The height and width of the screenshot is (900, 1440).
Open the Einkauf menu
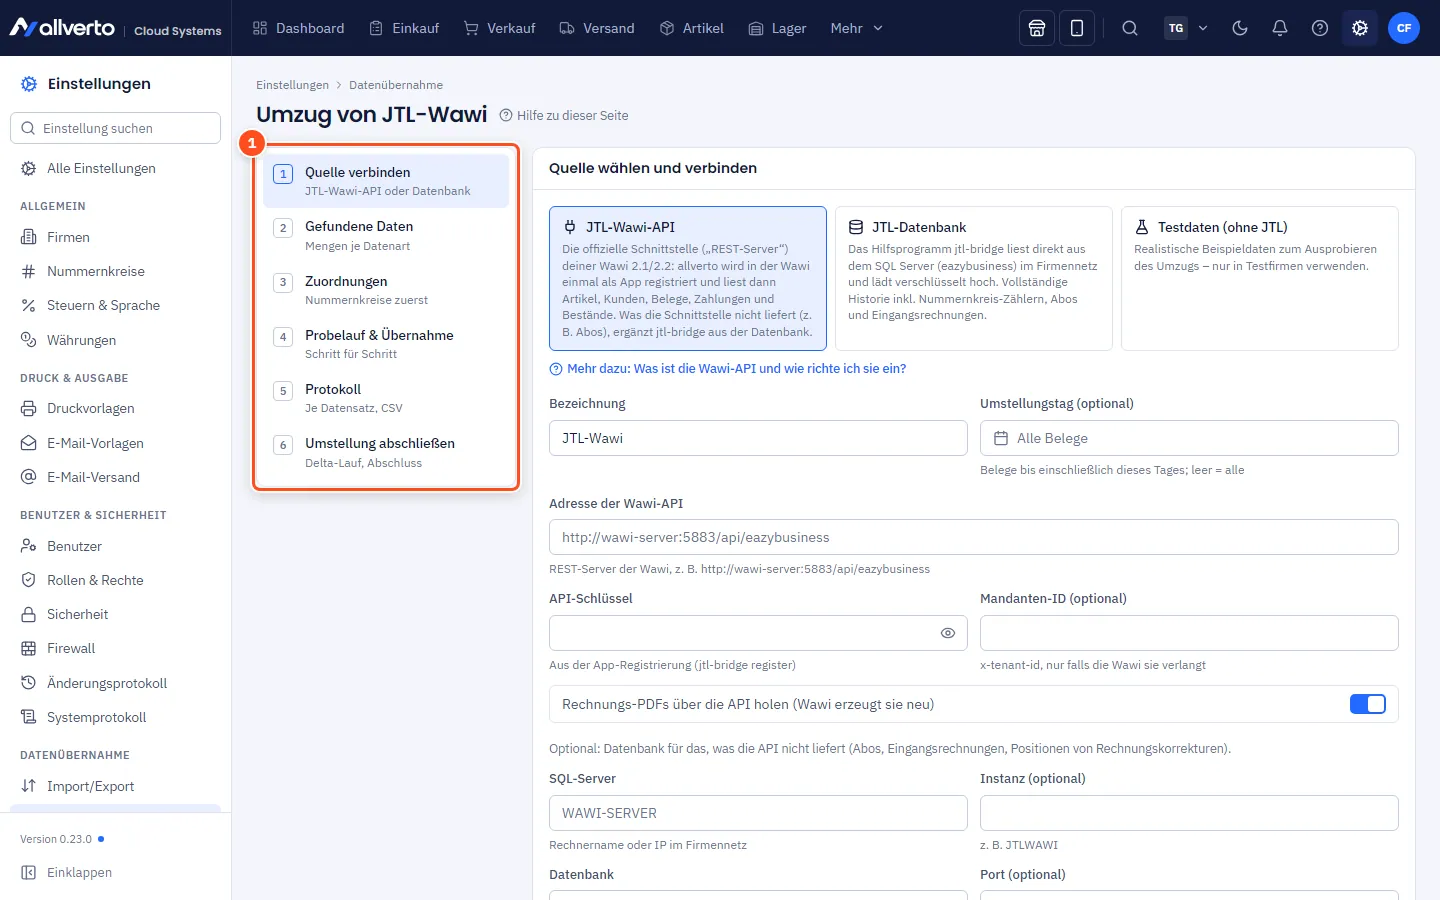tap(404, 28)
